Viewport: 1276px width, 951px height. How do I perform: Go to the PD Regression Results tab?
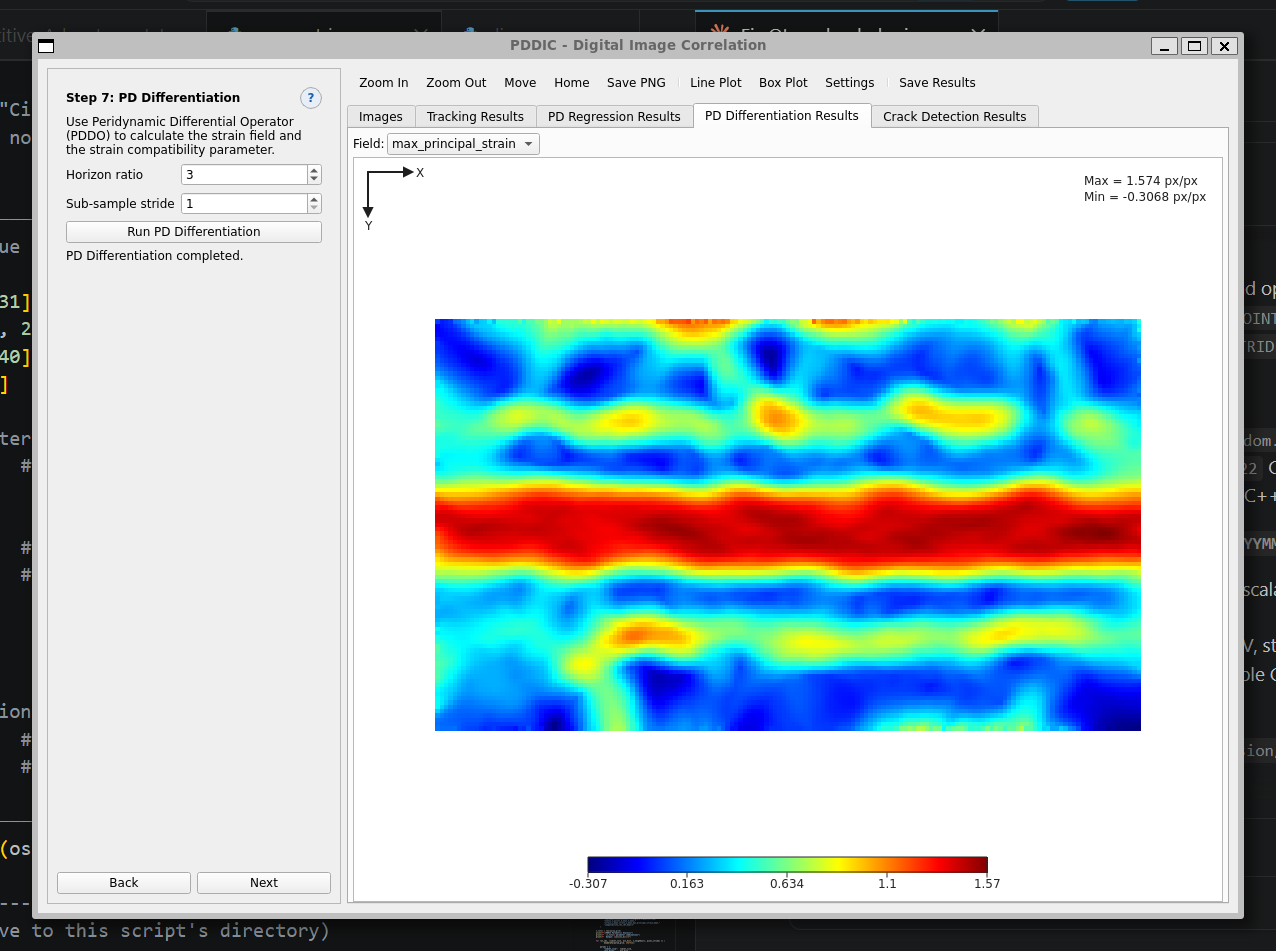click(614, 117)
